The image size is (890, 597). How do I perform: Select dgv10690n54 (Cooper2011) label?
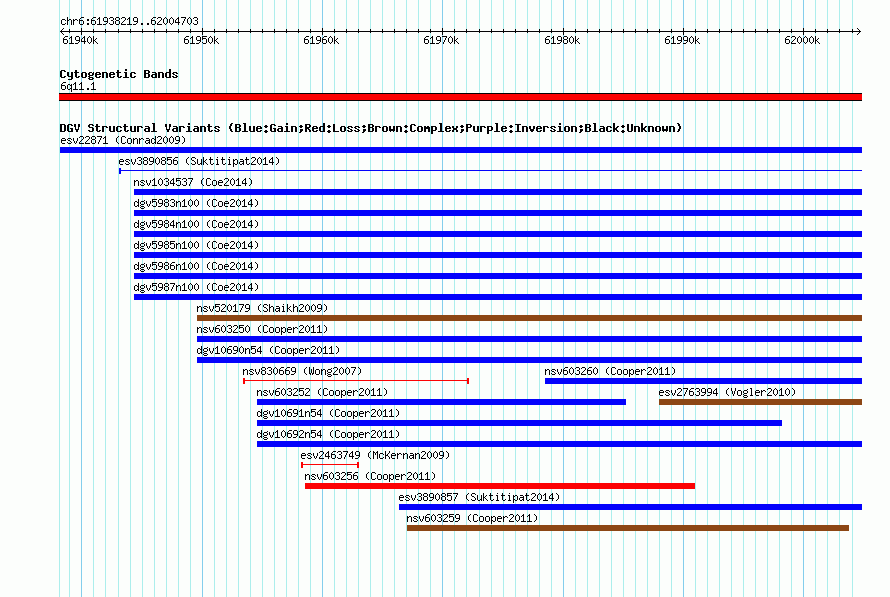click(x=268, y=350)
